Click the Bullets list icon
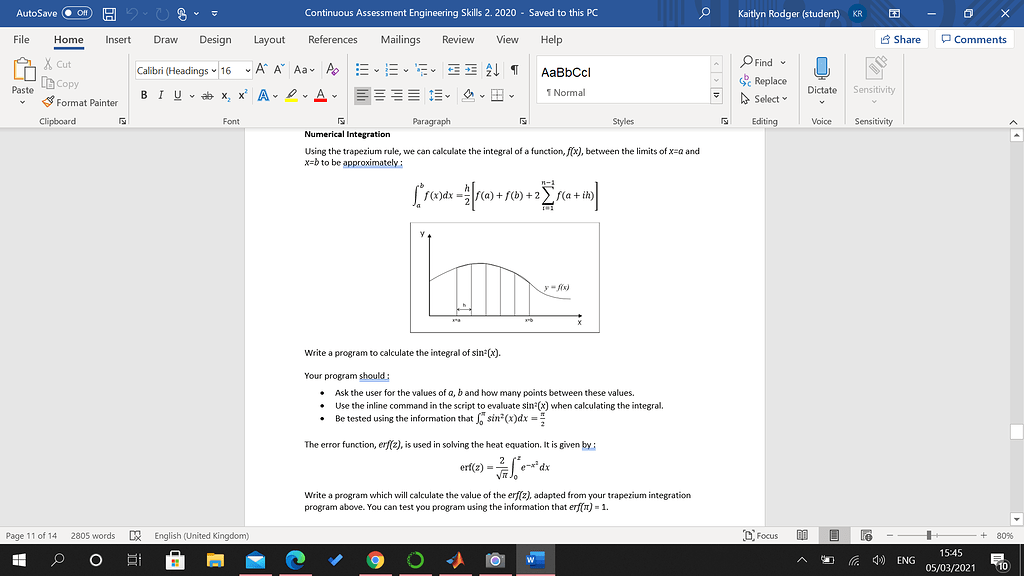 (x=362, y=70)
